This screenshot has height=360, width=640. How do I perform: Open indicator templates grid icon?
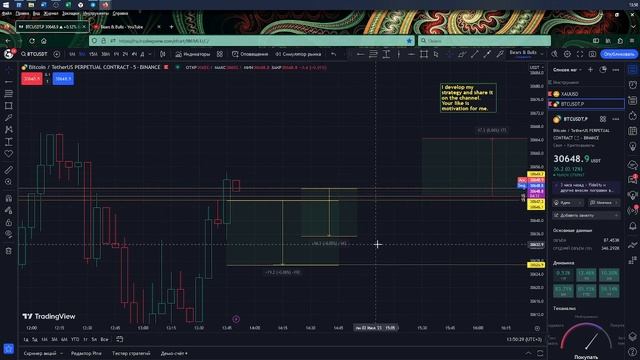pyautogui.click(x=220, y=54)
